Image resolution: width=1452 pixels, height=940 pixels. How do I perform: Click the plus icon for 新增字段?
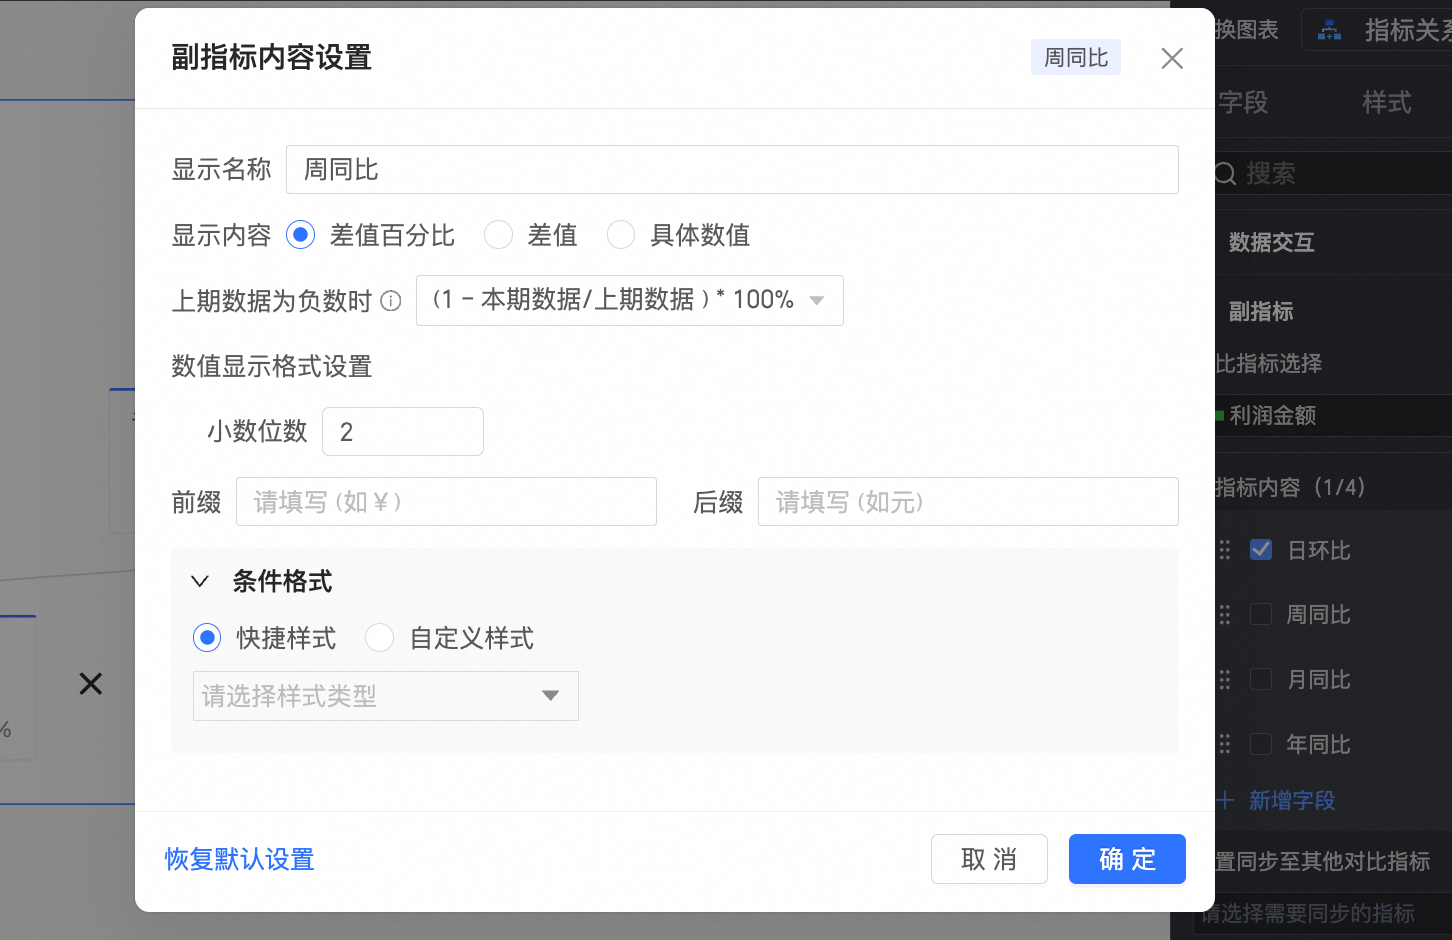(1225, 800)
